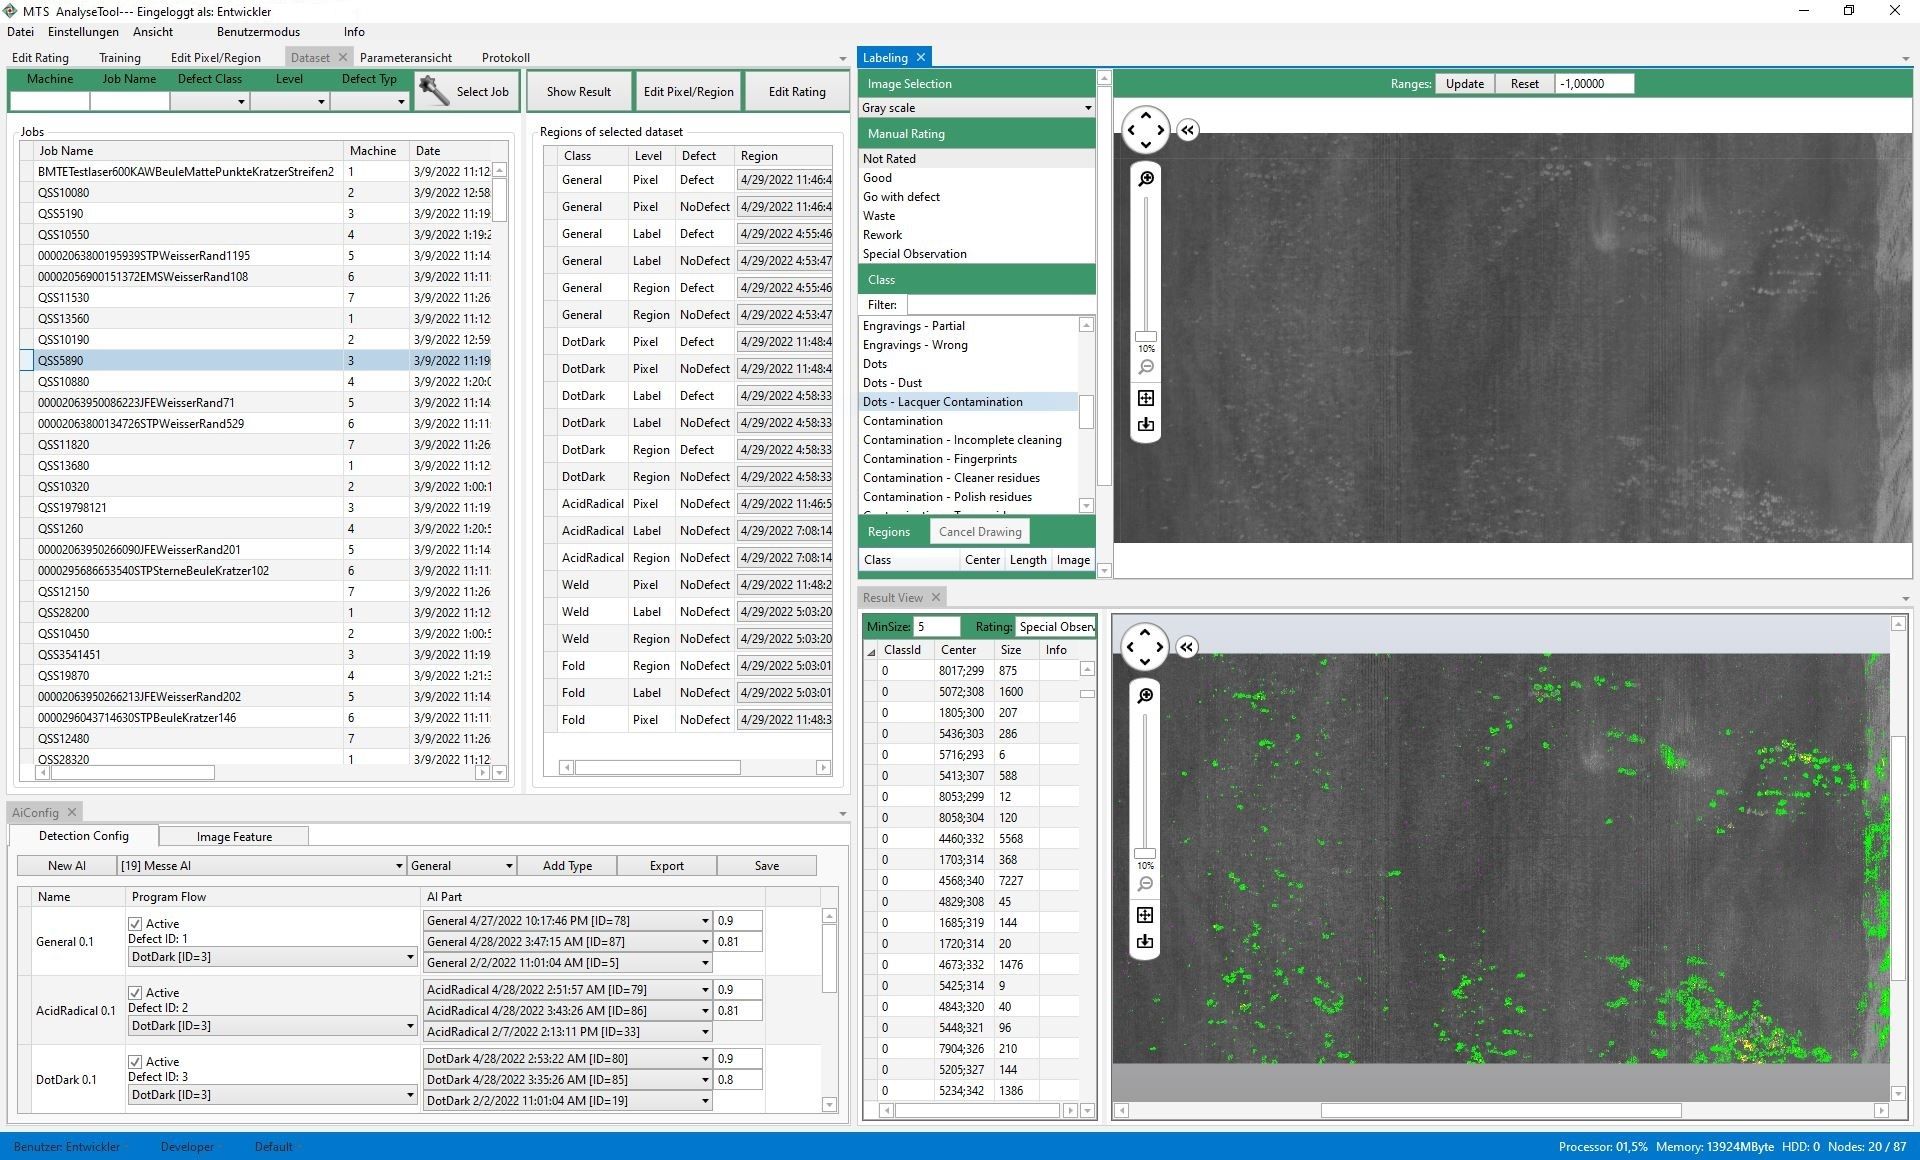Collapse Result View navigation with double-chevron

point(1187,647)
